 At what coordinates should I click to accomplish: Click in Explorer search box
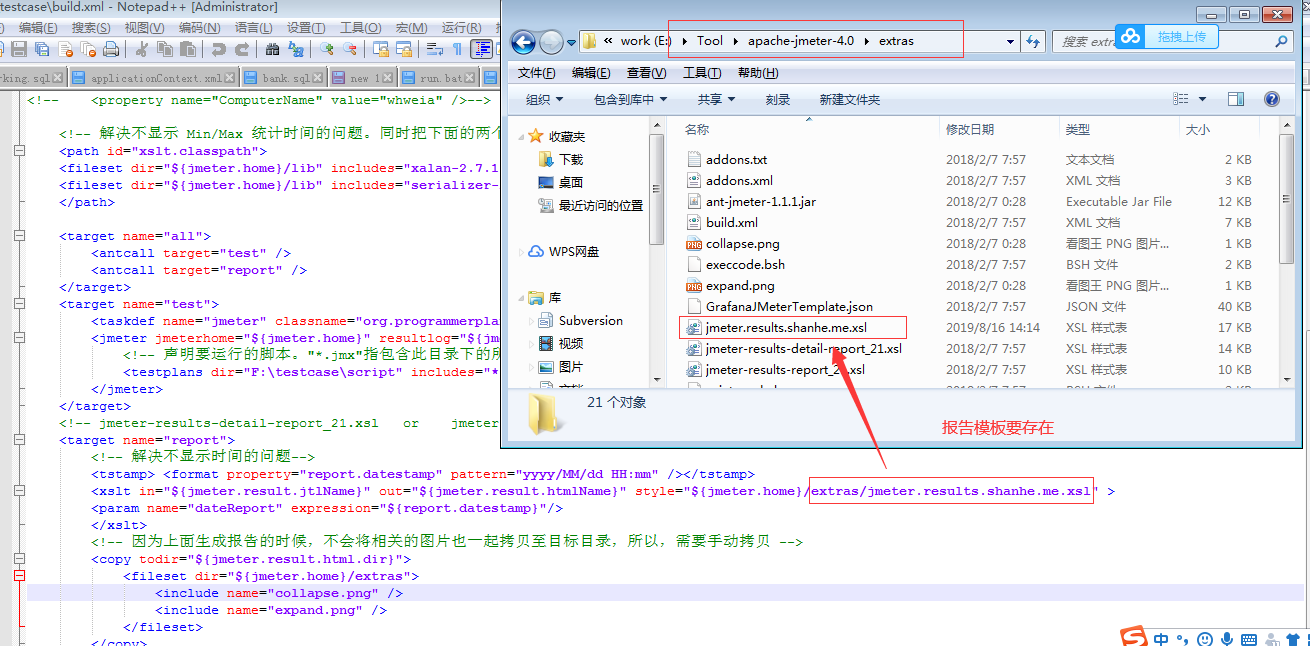click(1175, 41)
